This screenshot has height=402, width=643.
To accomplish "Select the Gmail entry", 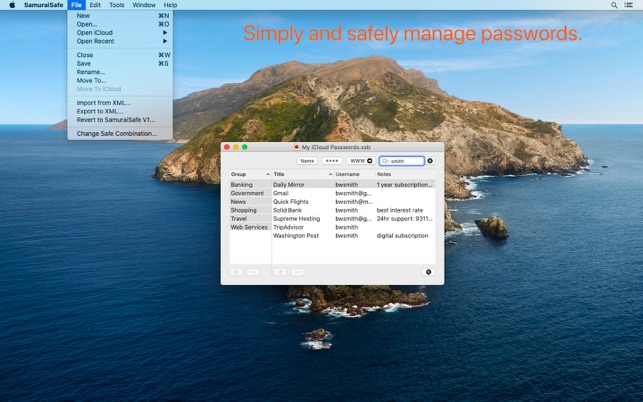I will (x=353, y=193).
